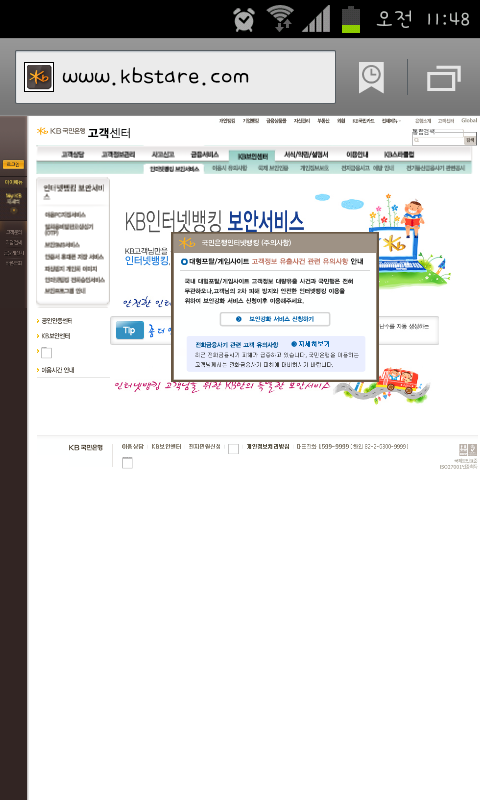This screenshot has height=800, width=480.
Task: Open the 사고신고 main menu tab
Action: pyautogui.click(x=163, y=154)
